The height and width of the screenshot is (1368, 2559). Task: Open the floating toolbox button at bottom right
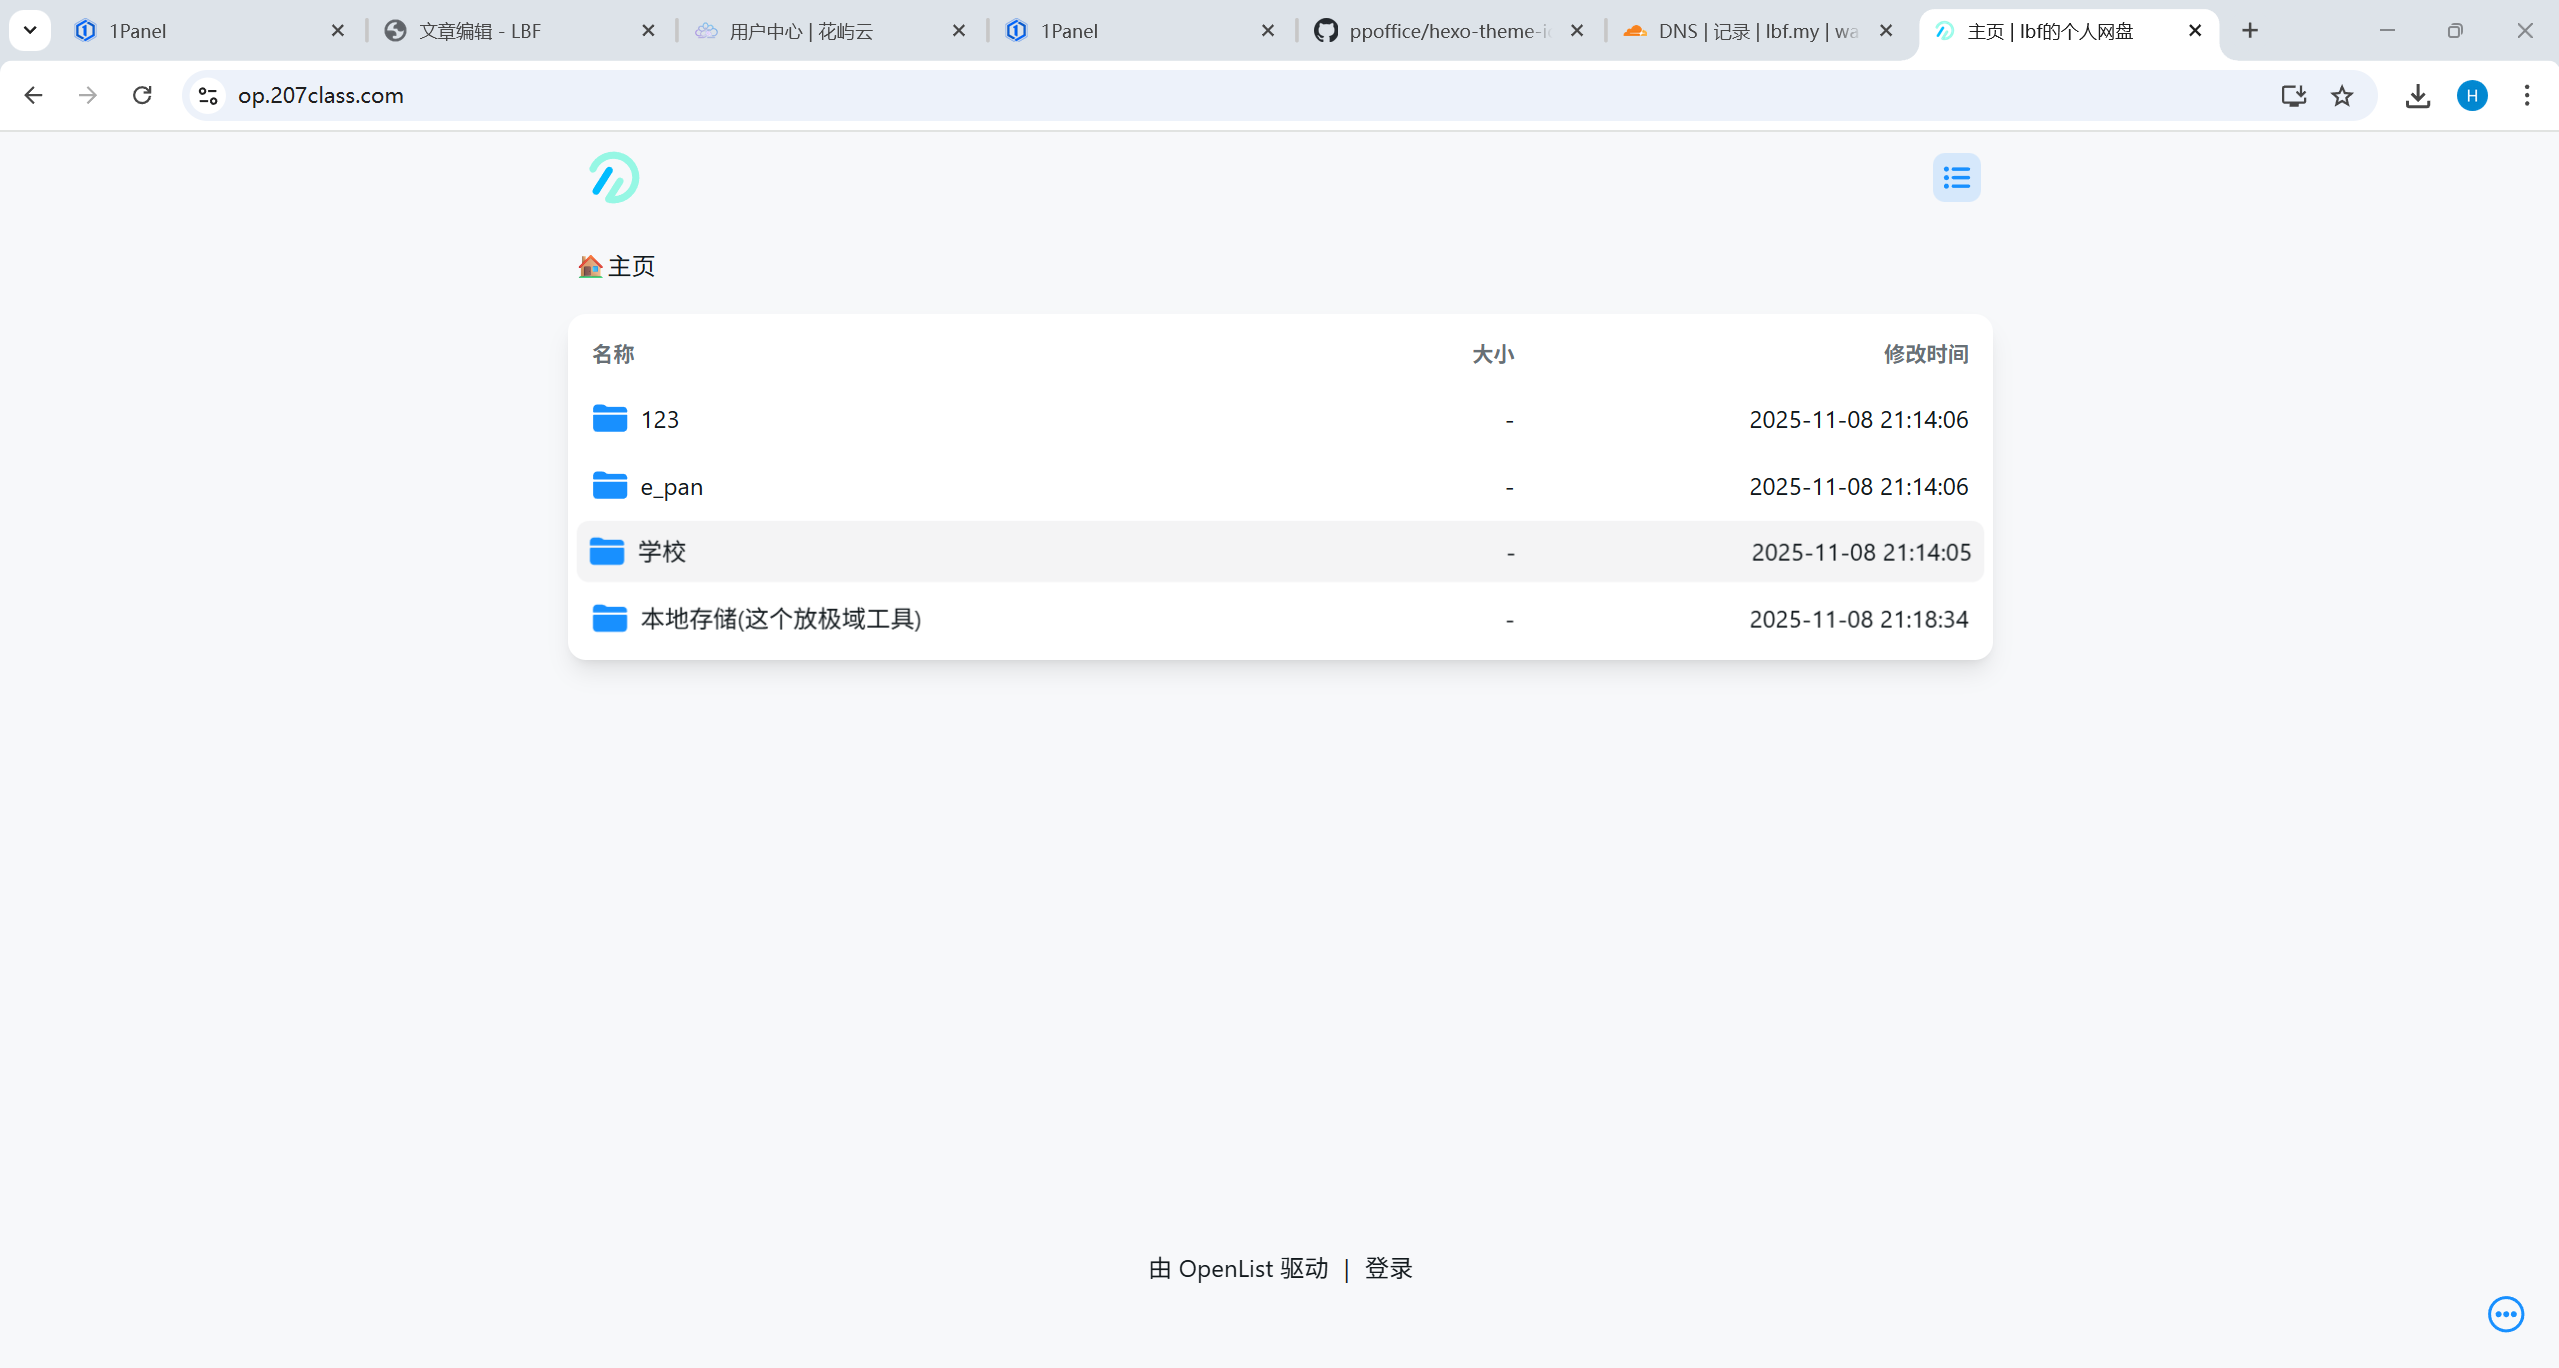(2505, 1314)
